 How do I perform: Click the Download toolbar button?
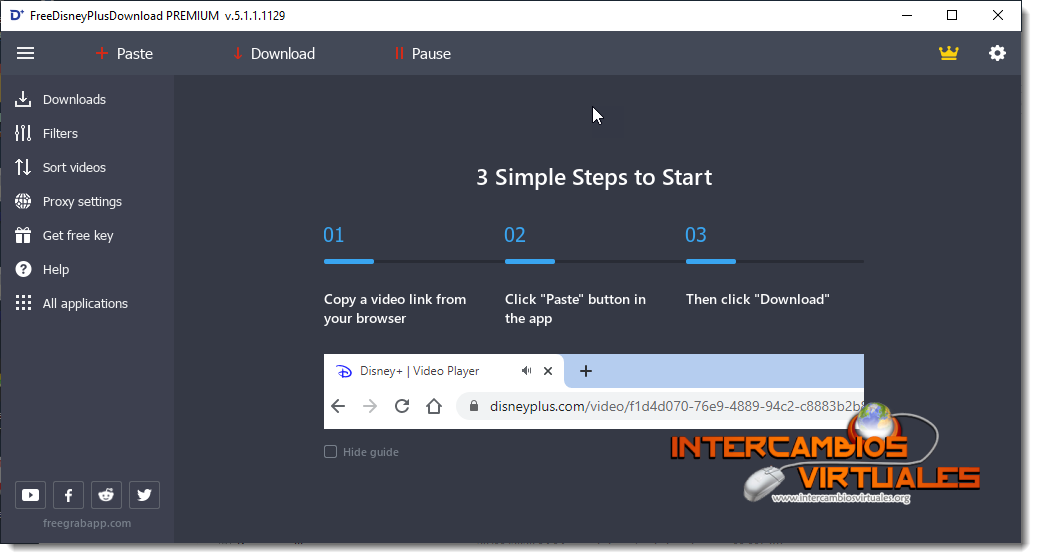pos(274,54)
